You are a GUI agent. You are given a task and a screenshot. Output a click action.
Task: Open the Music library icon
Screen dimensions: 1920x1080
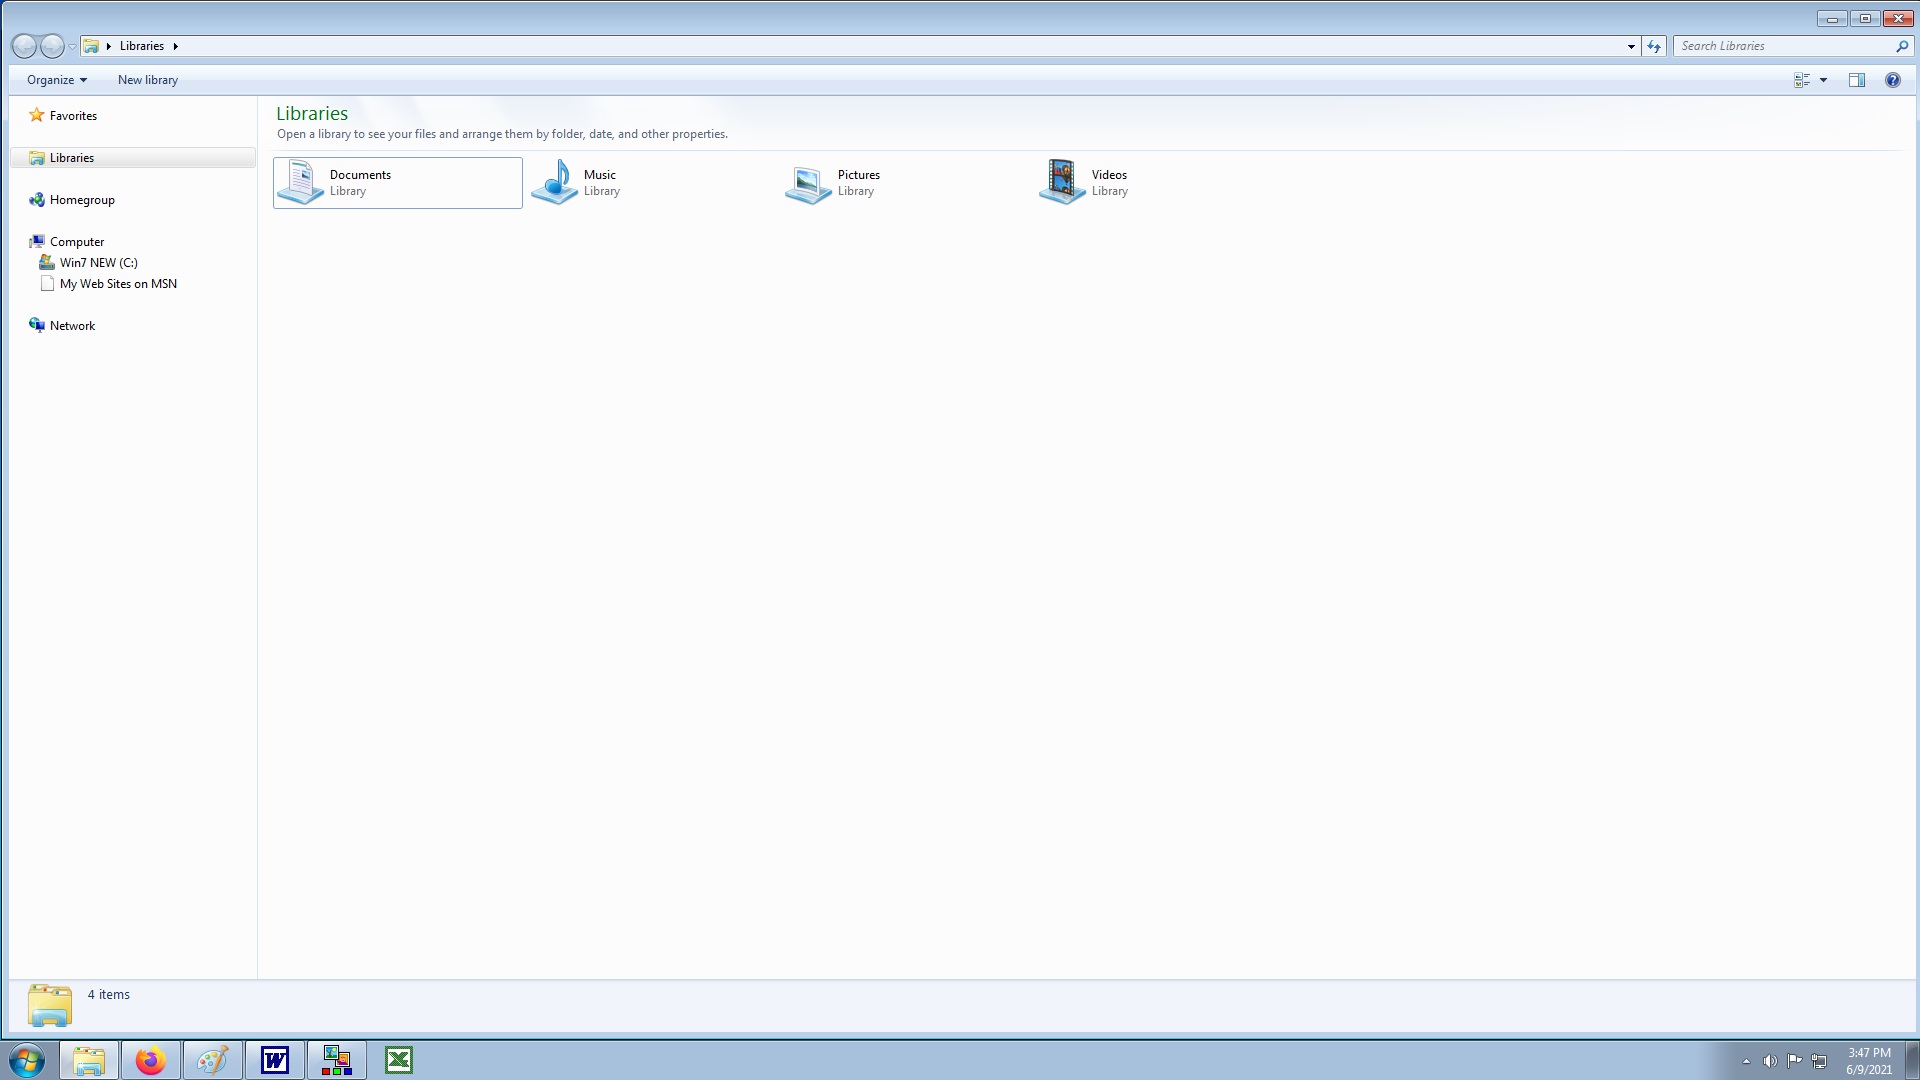[x=556, y=182]
